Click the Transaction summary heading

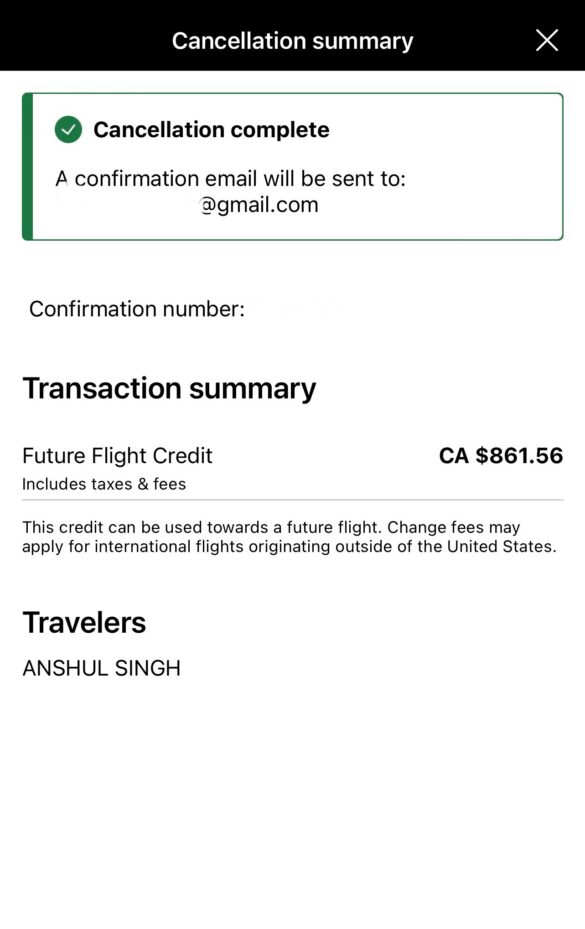pos(170,388)
